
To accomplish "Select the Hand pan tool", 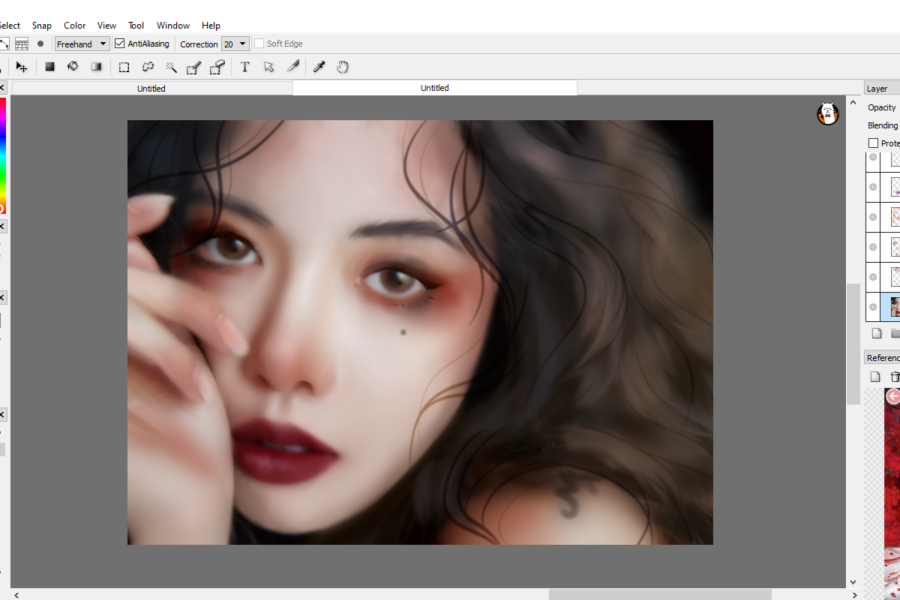I will tap(343, 67).
